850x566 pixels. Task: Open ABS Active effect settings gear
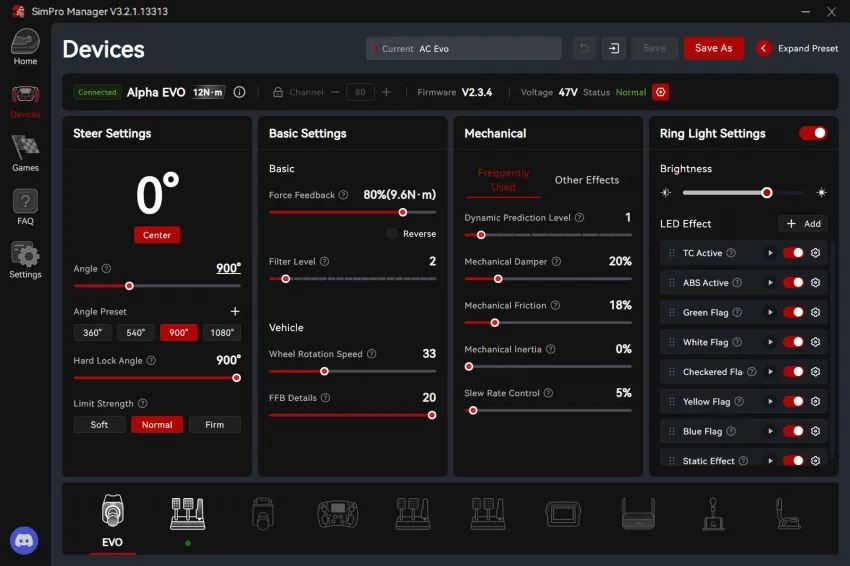coord(815,282)
